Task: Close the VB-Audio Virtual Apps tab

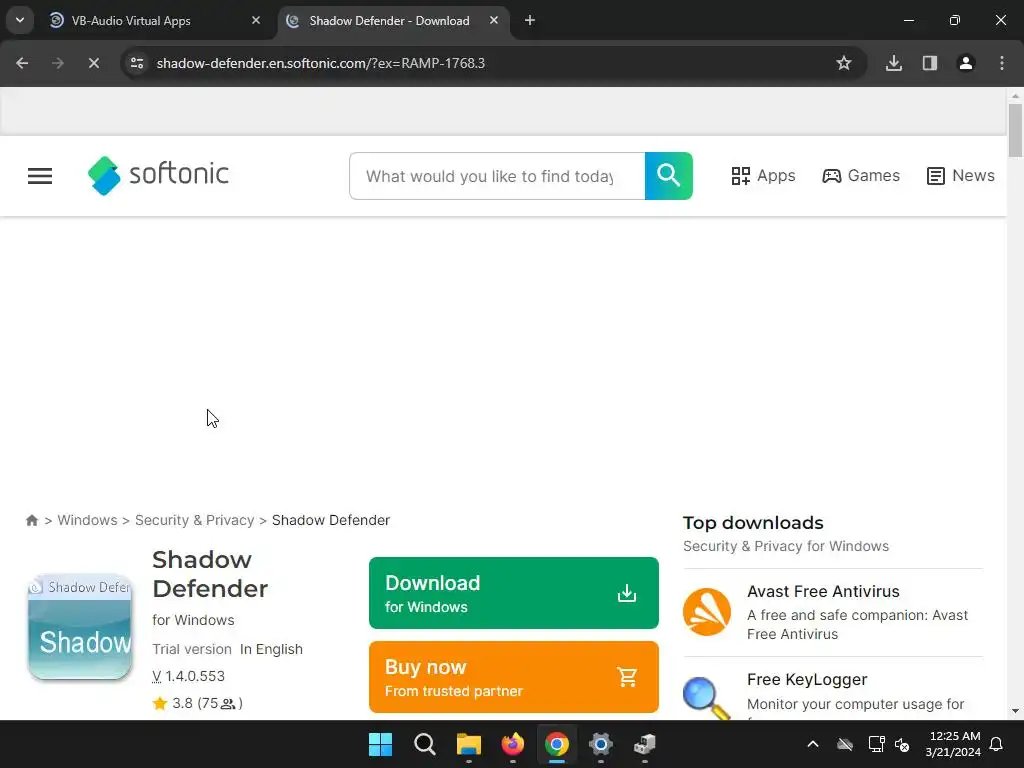Action: [256, 21]
